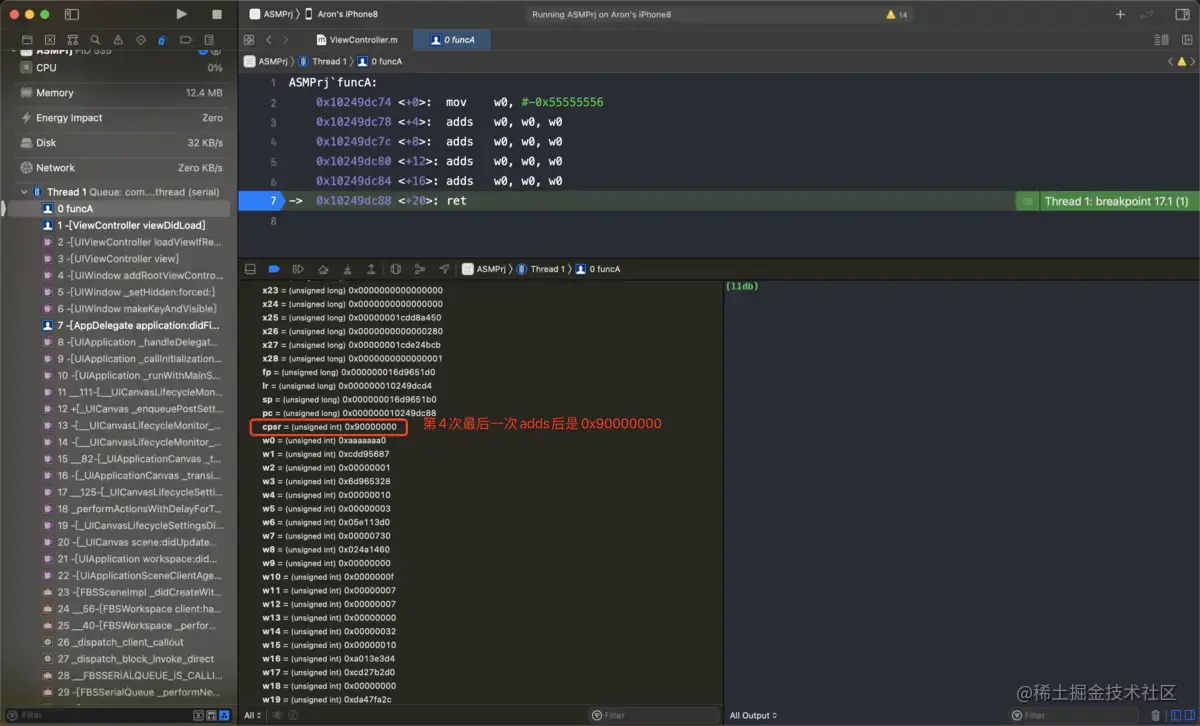The height and width of the screenshot is (726, 1200).
Task: Click the (lldb) console prompt
Action: pos(742,286)
